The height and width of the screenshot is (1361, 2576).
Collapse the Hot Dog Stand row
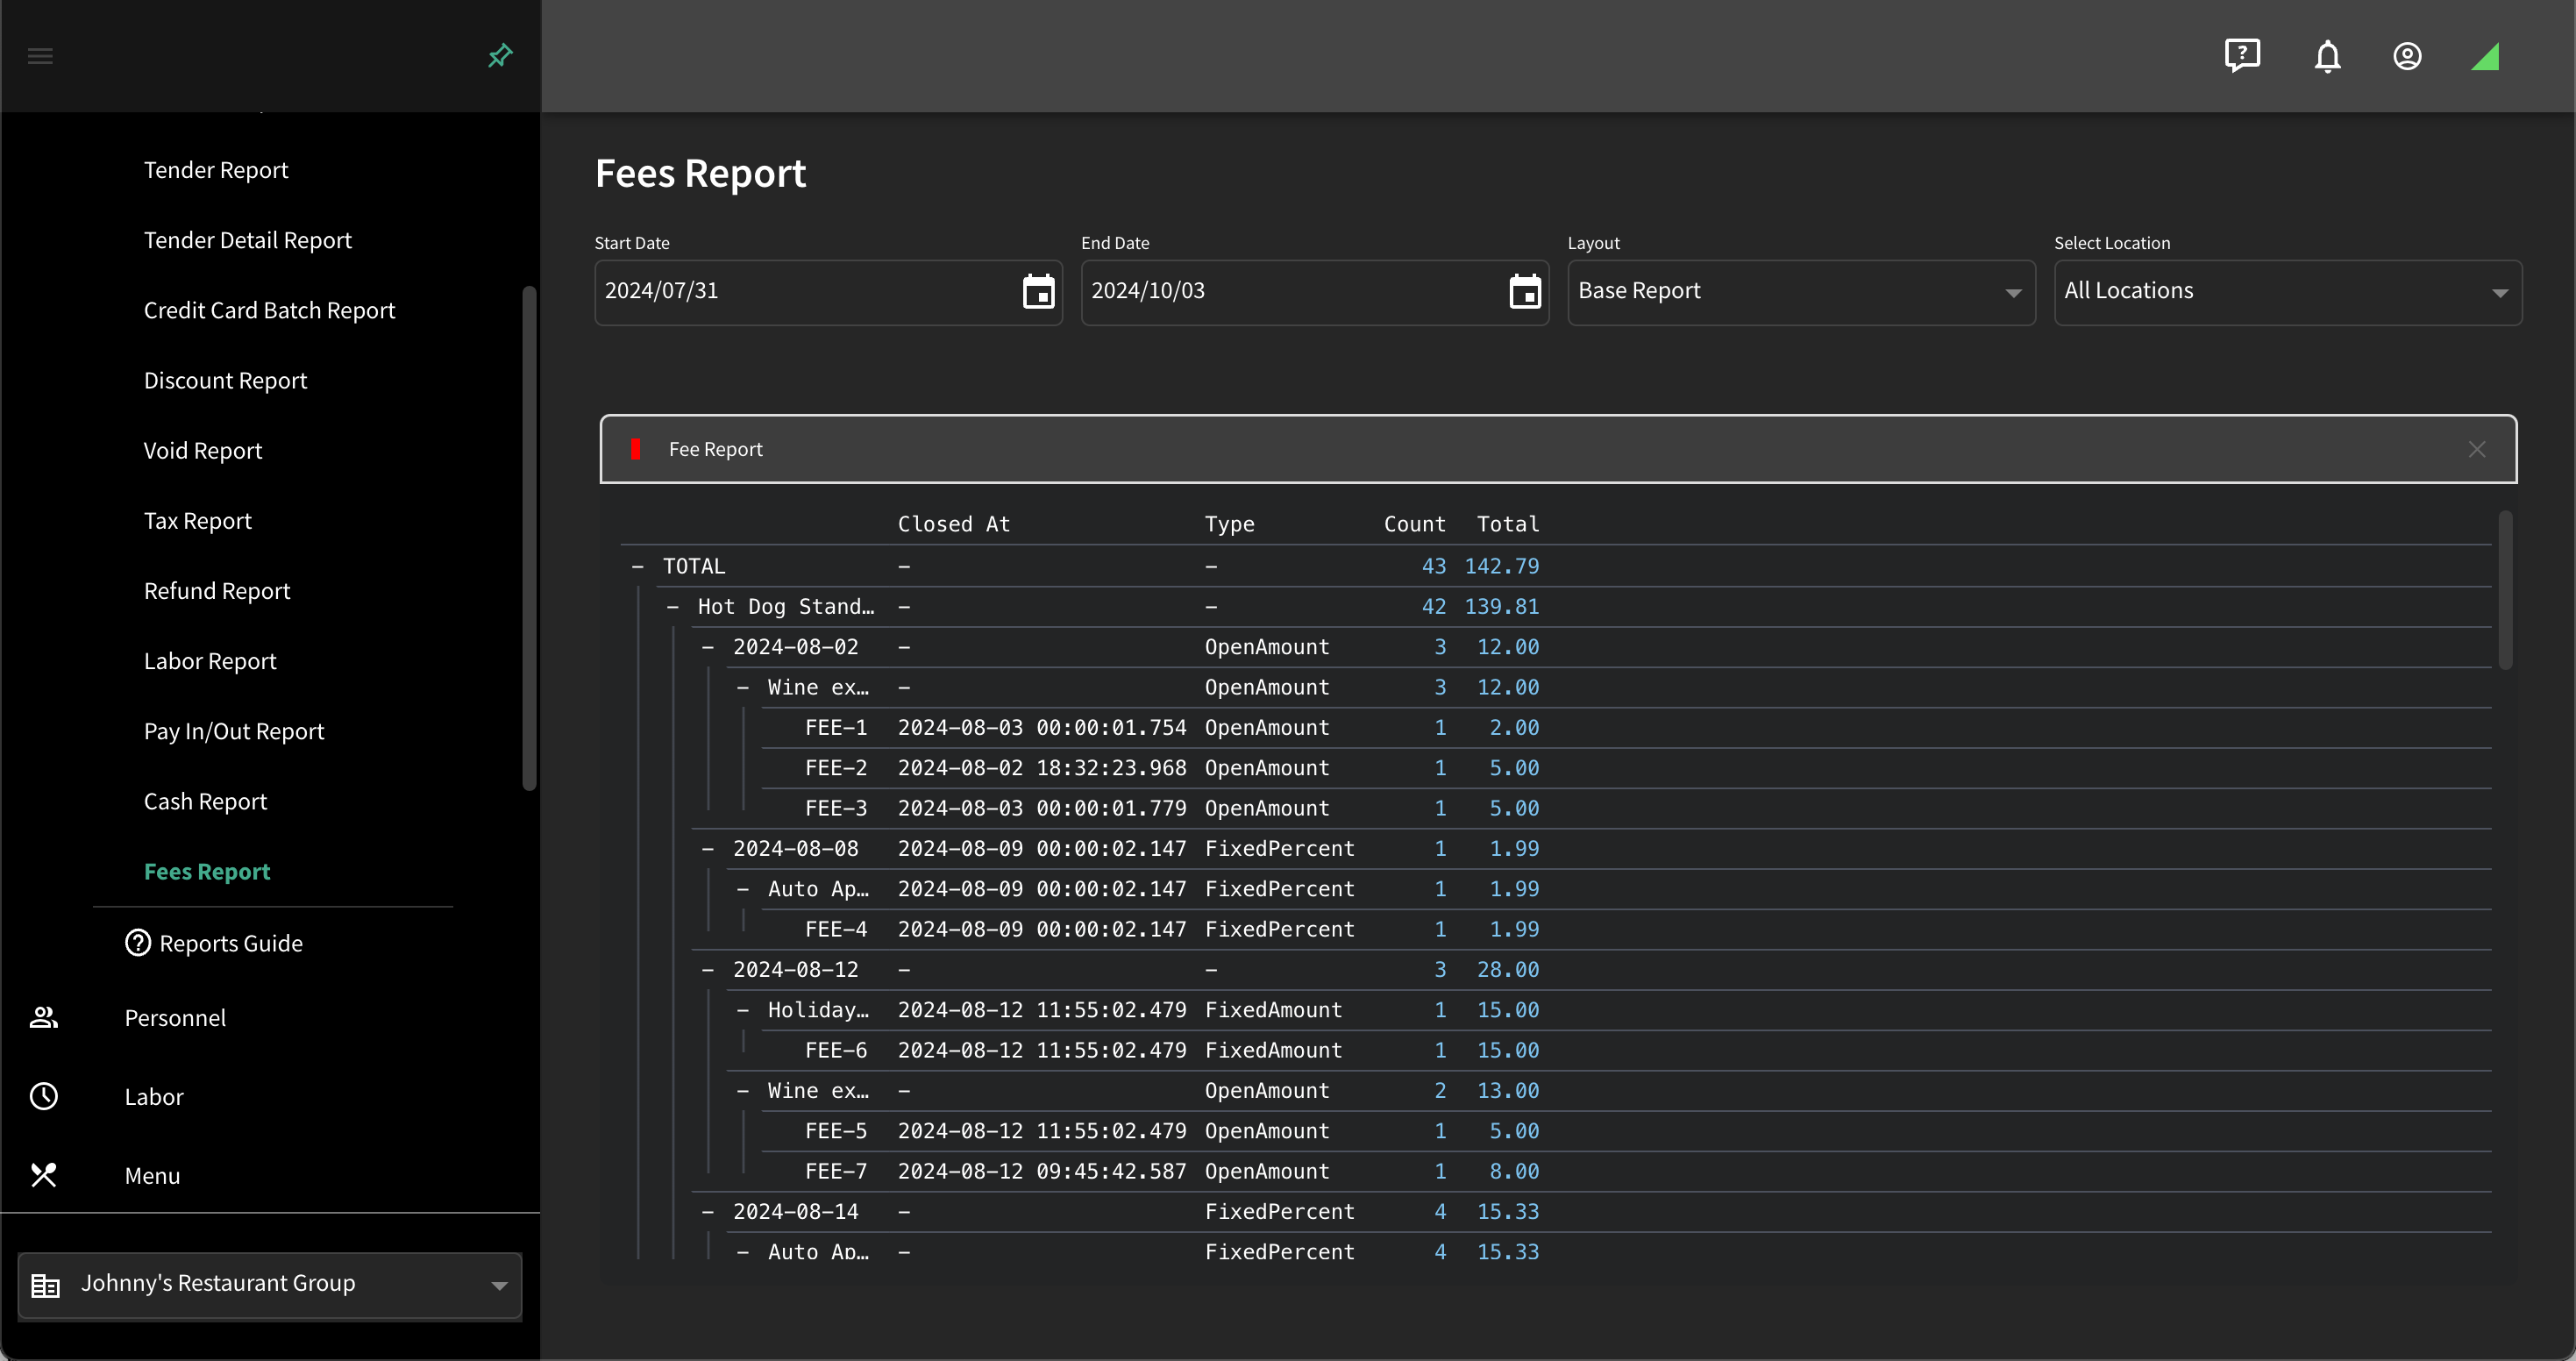click(672, 606)
